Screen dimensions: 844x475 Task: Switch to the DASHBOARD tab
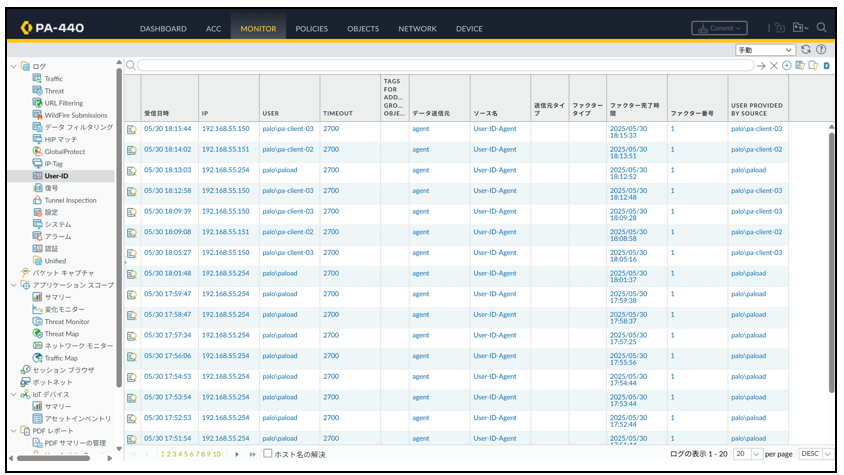[x=163, y=29]
